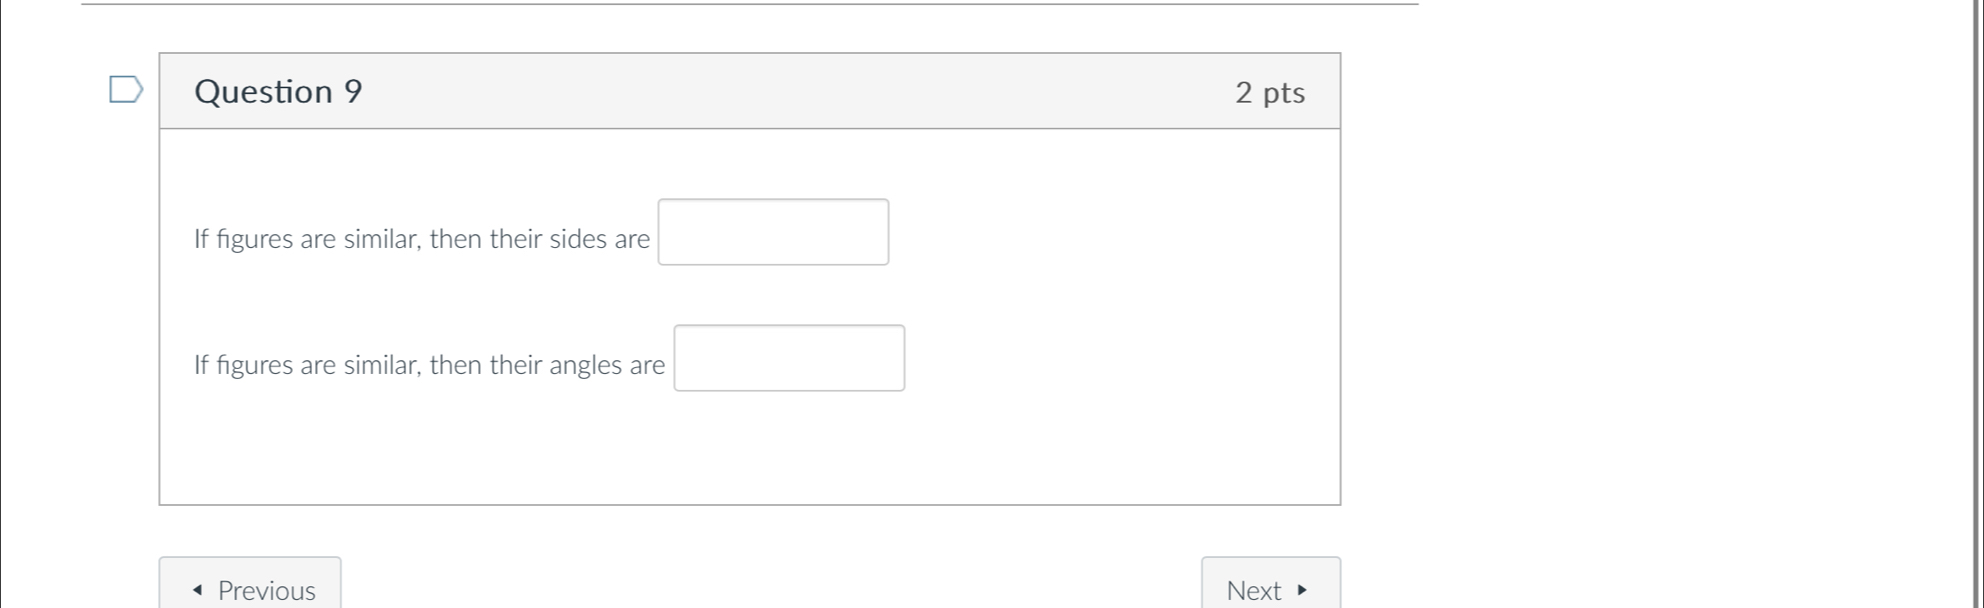Click the right arrow icon beside Next
The image size is (1984, 608).
pyautogui.click(x=1301, y=590)
